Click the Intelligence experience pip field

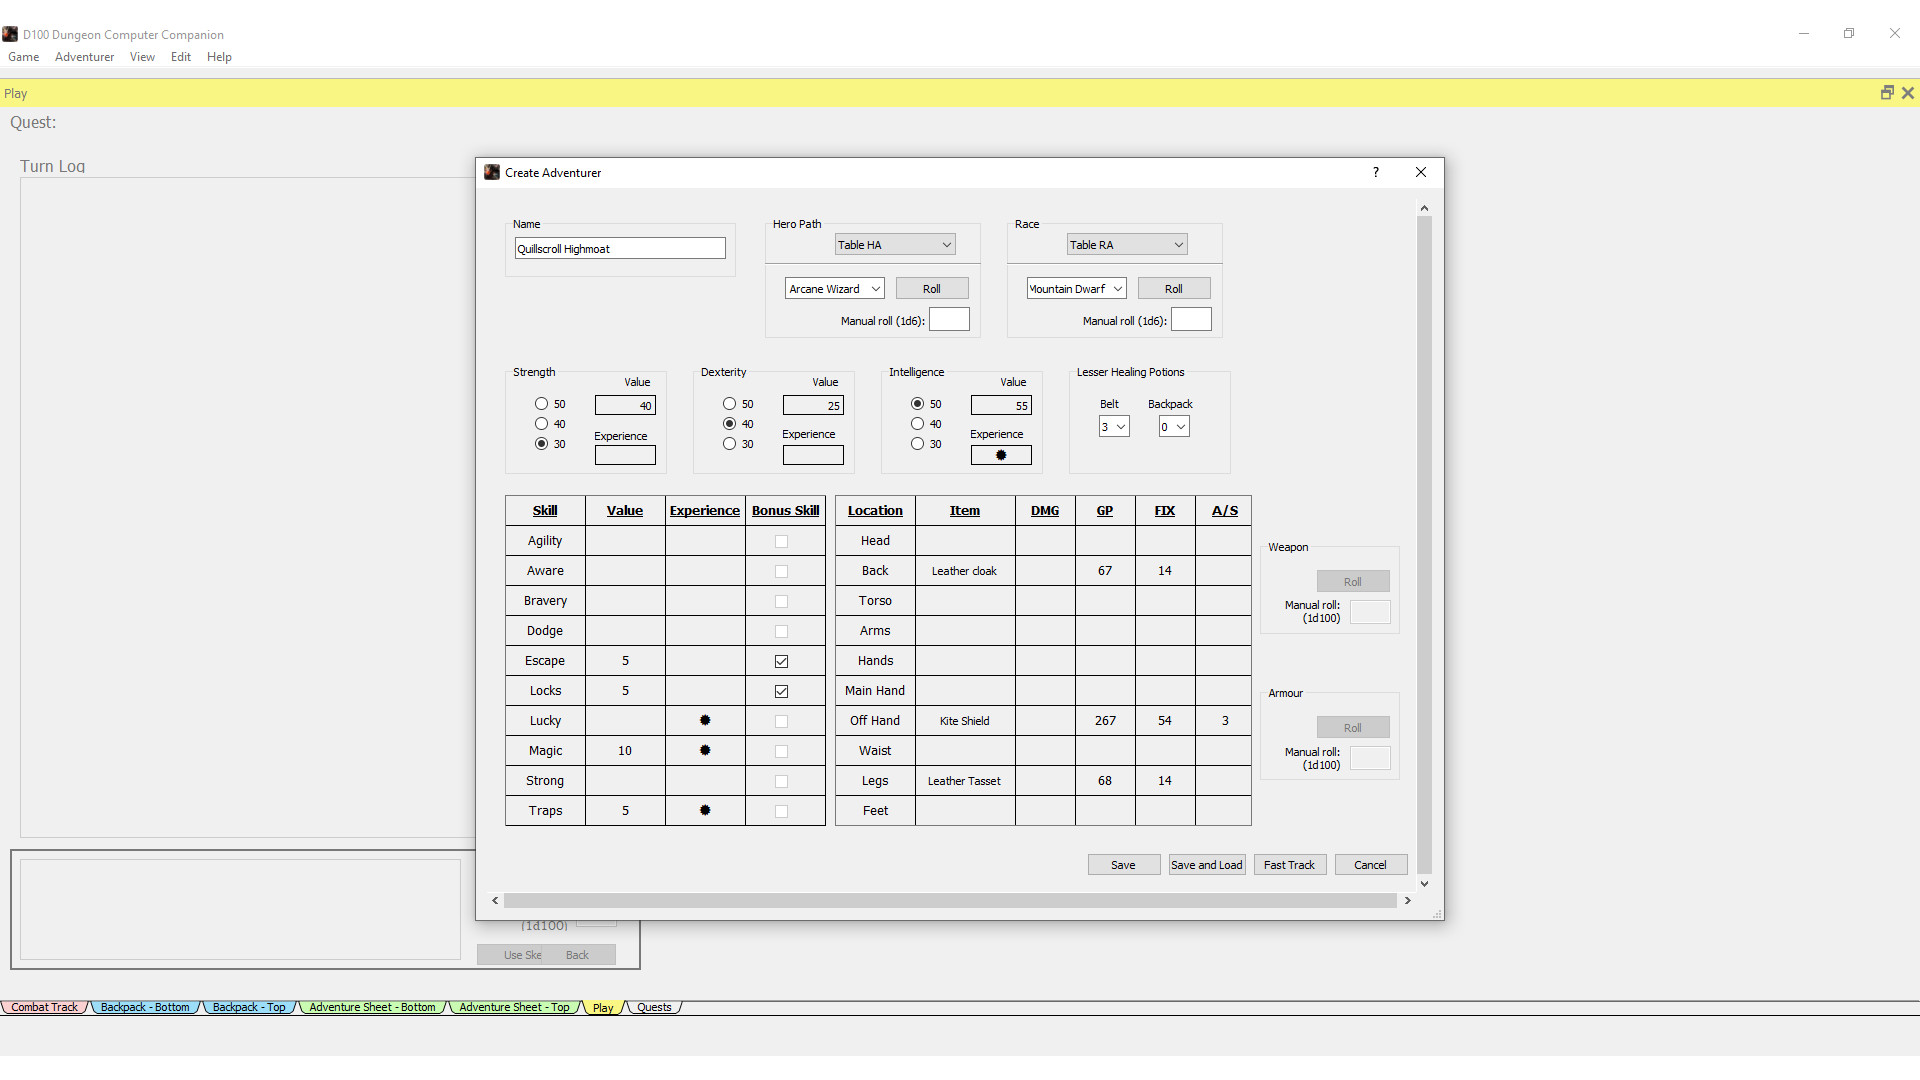[1001, 455]
